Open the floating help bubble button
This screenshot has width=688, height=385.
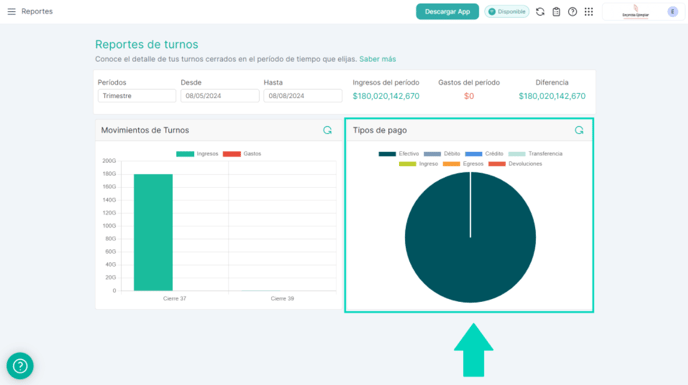coord(20,366)
